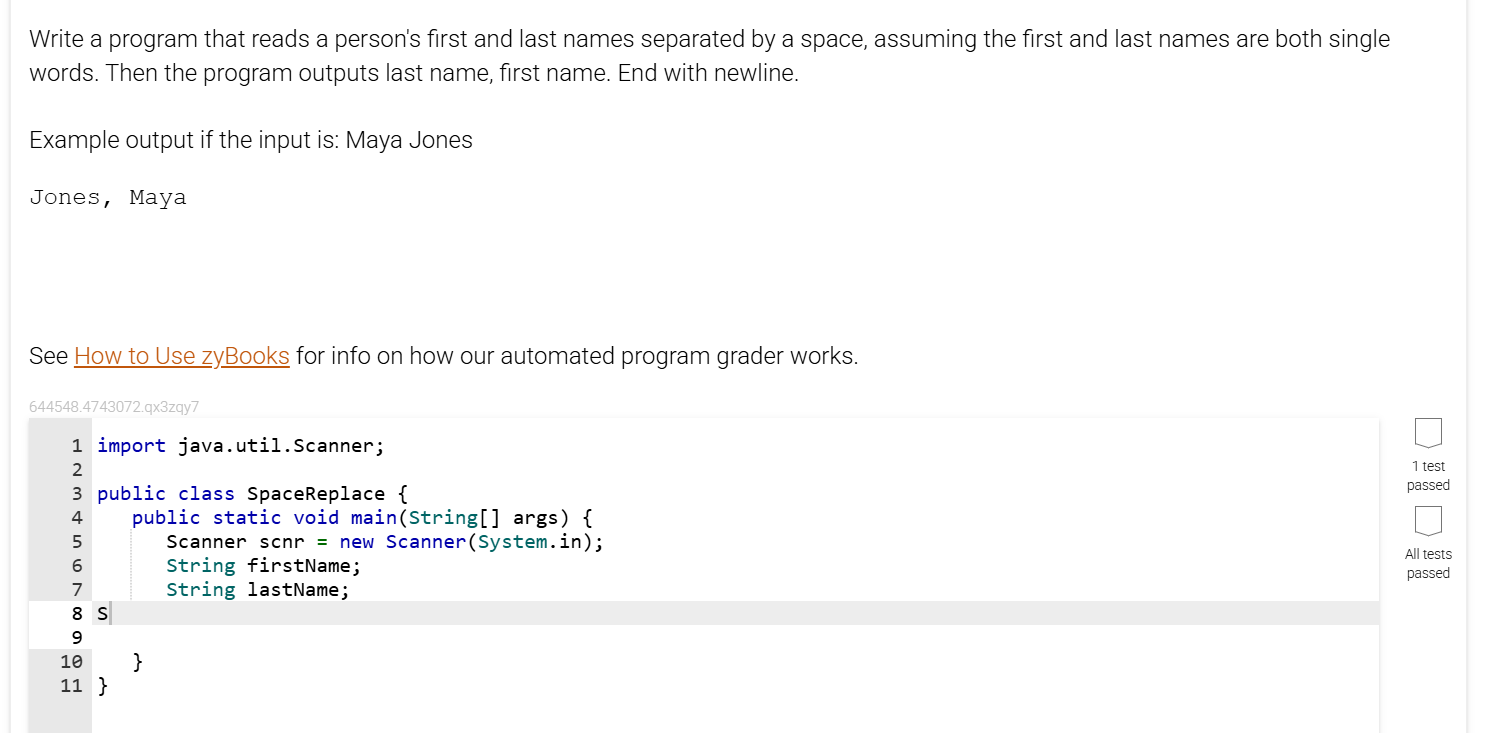Click line number 8 beside the cursor line
Viewport: 1502px width, 733px height.
(x=77, y=613)
